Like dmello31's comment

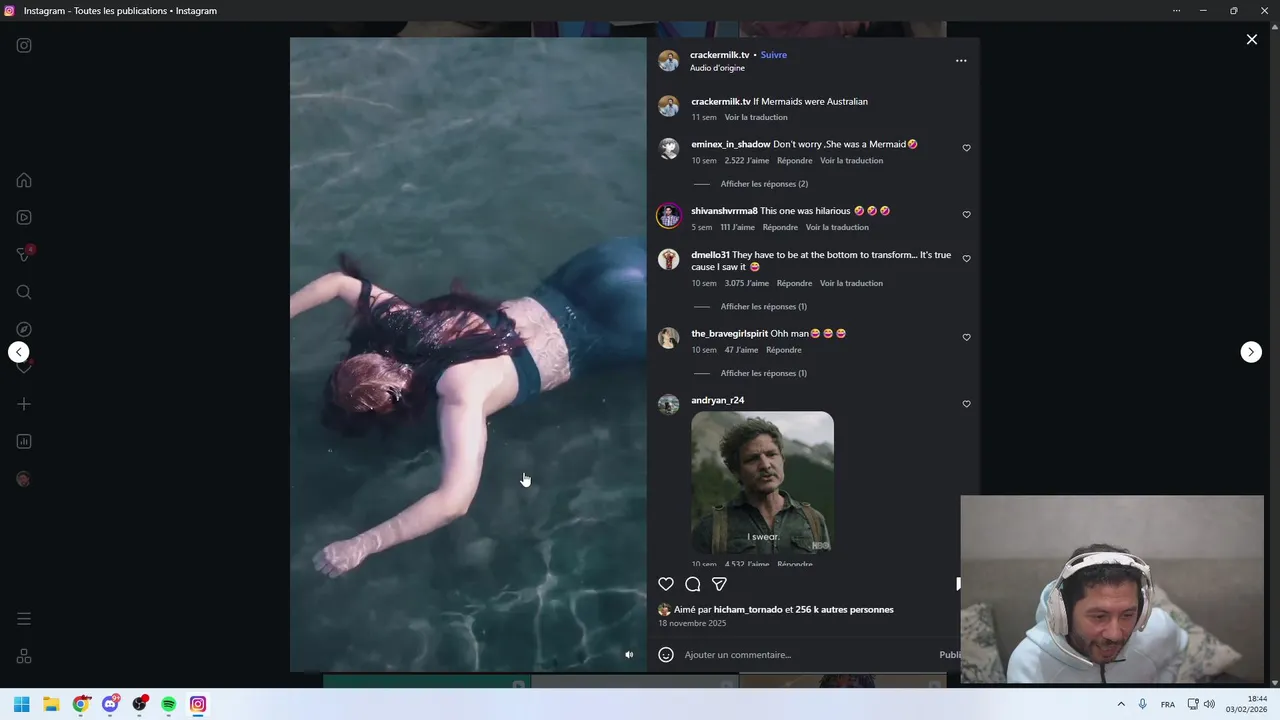pyautogui.click(x=966, y=259)
